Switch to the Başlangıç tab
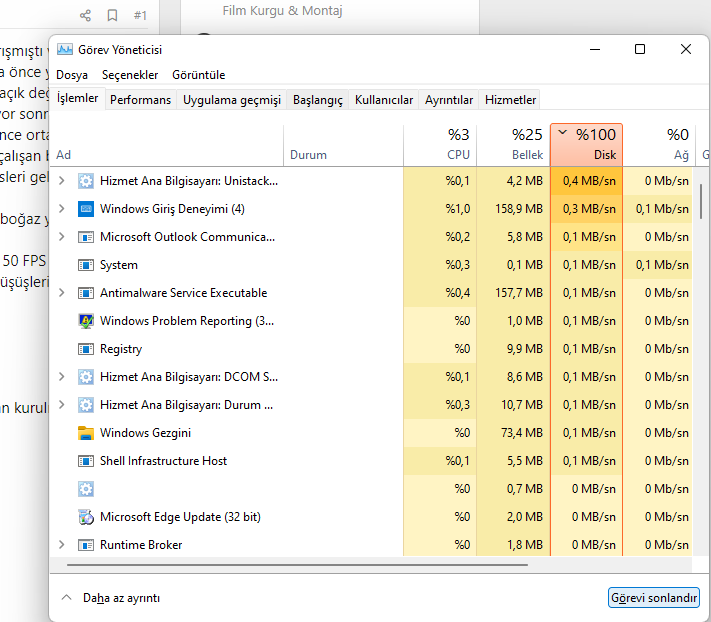This screenshot has width=711, height=622. click(x=318, y=100)
